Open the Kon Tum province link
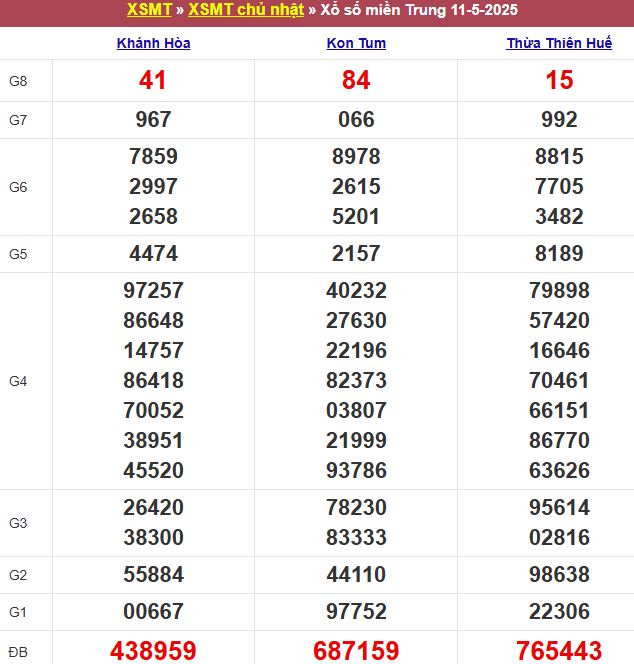634x664 pixels. point(356,43)
